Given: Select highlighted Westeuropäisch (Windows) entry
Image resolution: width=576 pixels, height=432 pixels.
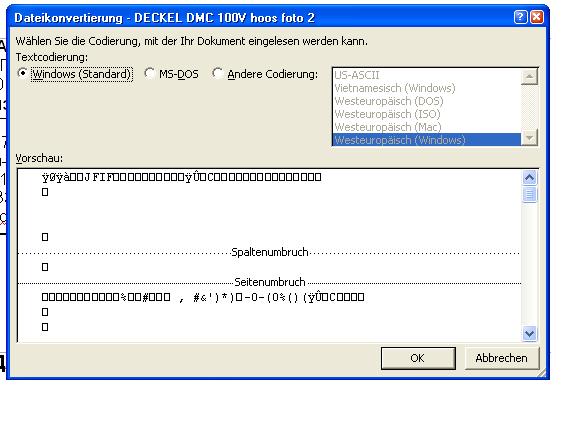Looking at the screenshot, I should [426, 140].
